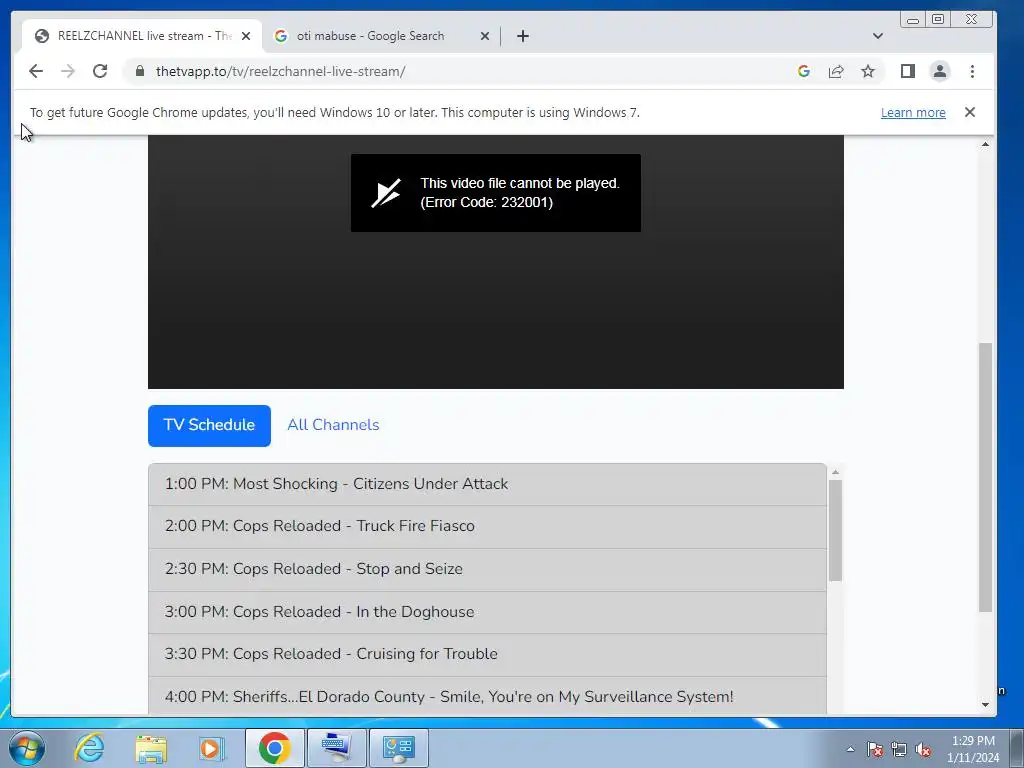Close the REELZCHANNEL live stream tab

246,36
